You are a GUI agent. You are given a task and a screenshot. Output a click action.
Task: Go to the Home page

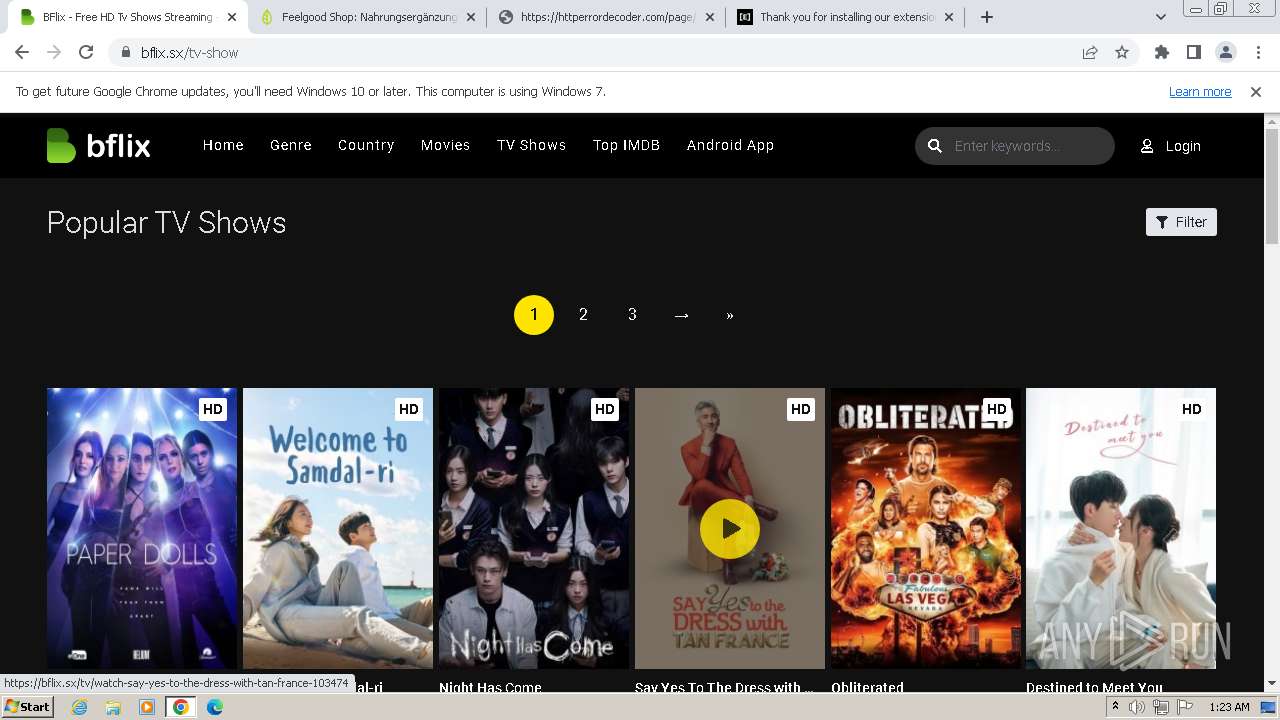[223, 145]
